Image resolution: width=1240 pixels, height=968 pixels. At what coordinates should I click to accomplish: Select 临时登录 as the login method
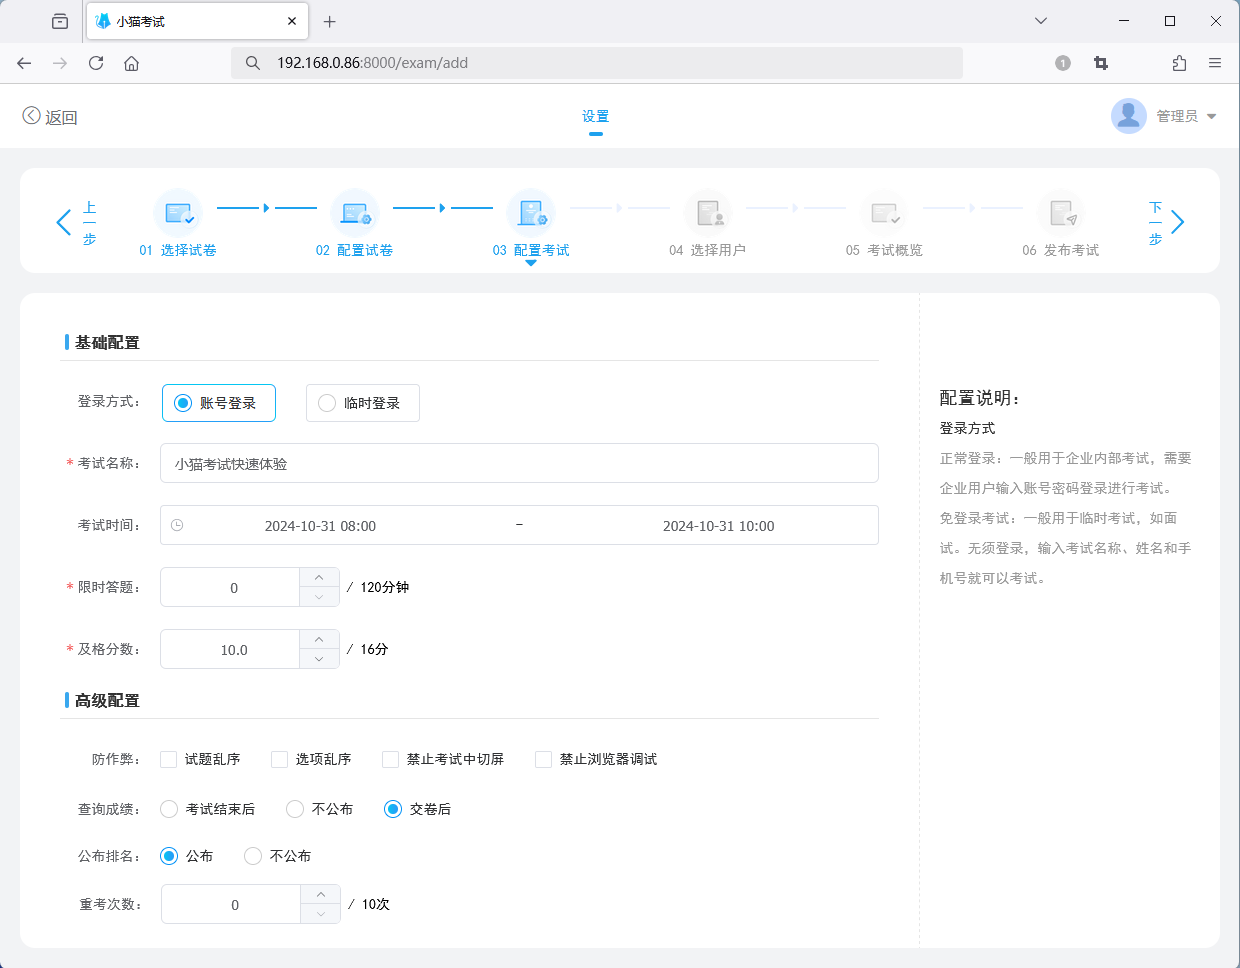point(326,402)
